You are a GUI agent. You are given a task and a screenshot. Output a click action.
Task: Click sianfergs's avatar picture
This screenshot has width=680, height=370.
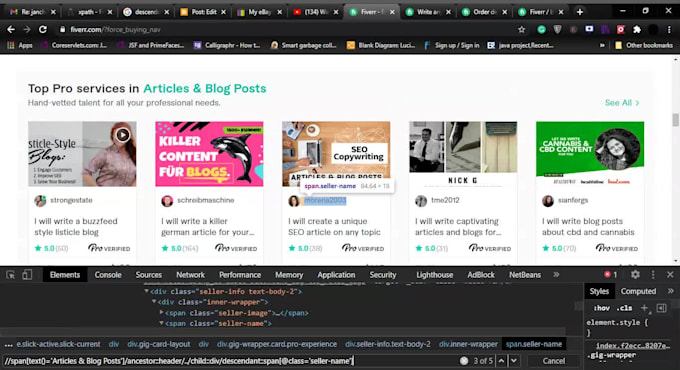[x=548, y=201]
